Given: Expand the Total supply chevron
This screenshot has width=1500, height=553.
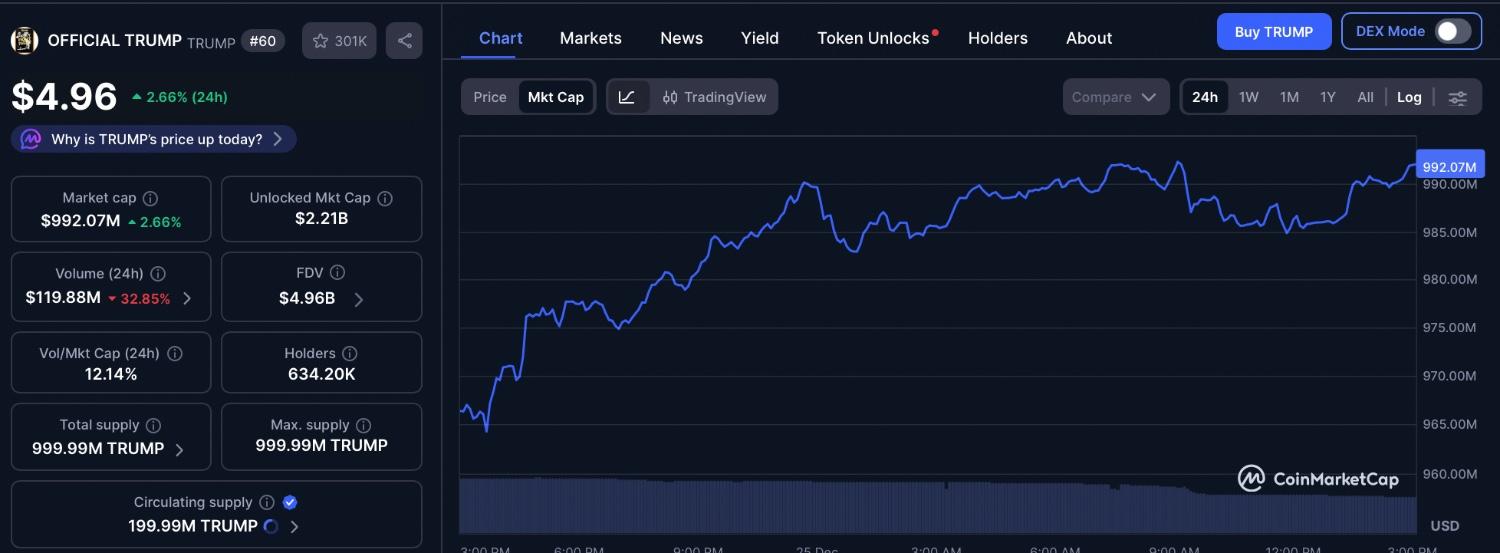Looking at the screenshot, I should 180,449.
